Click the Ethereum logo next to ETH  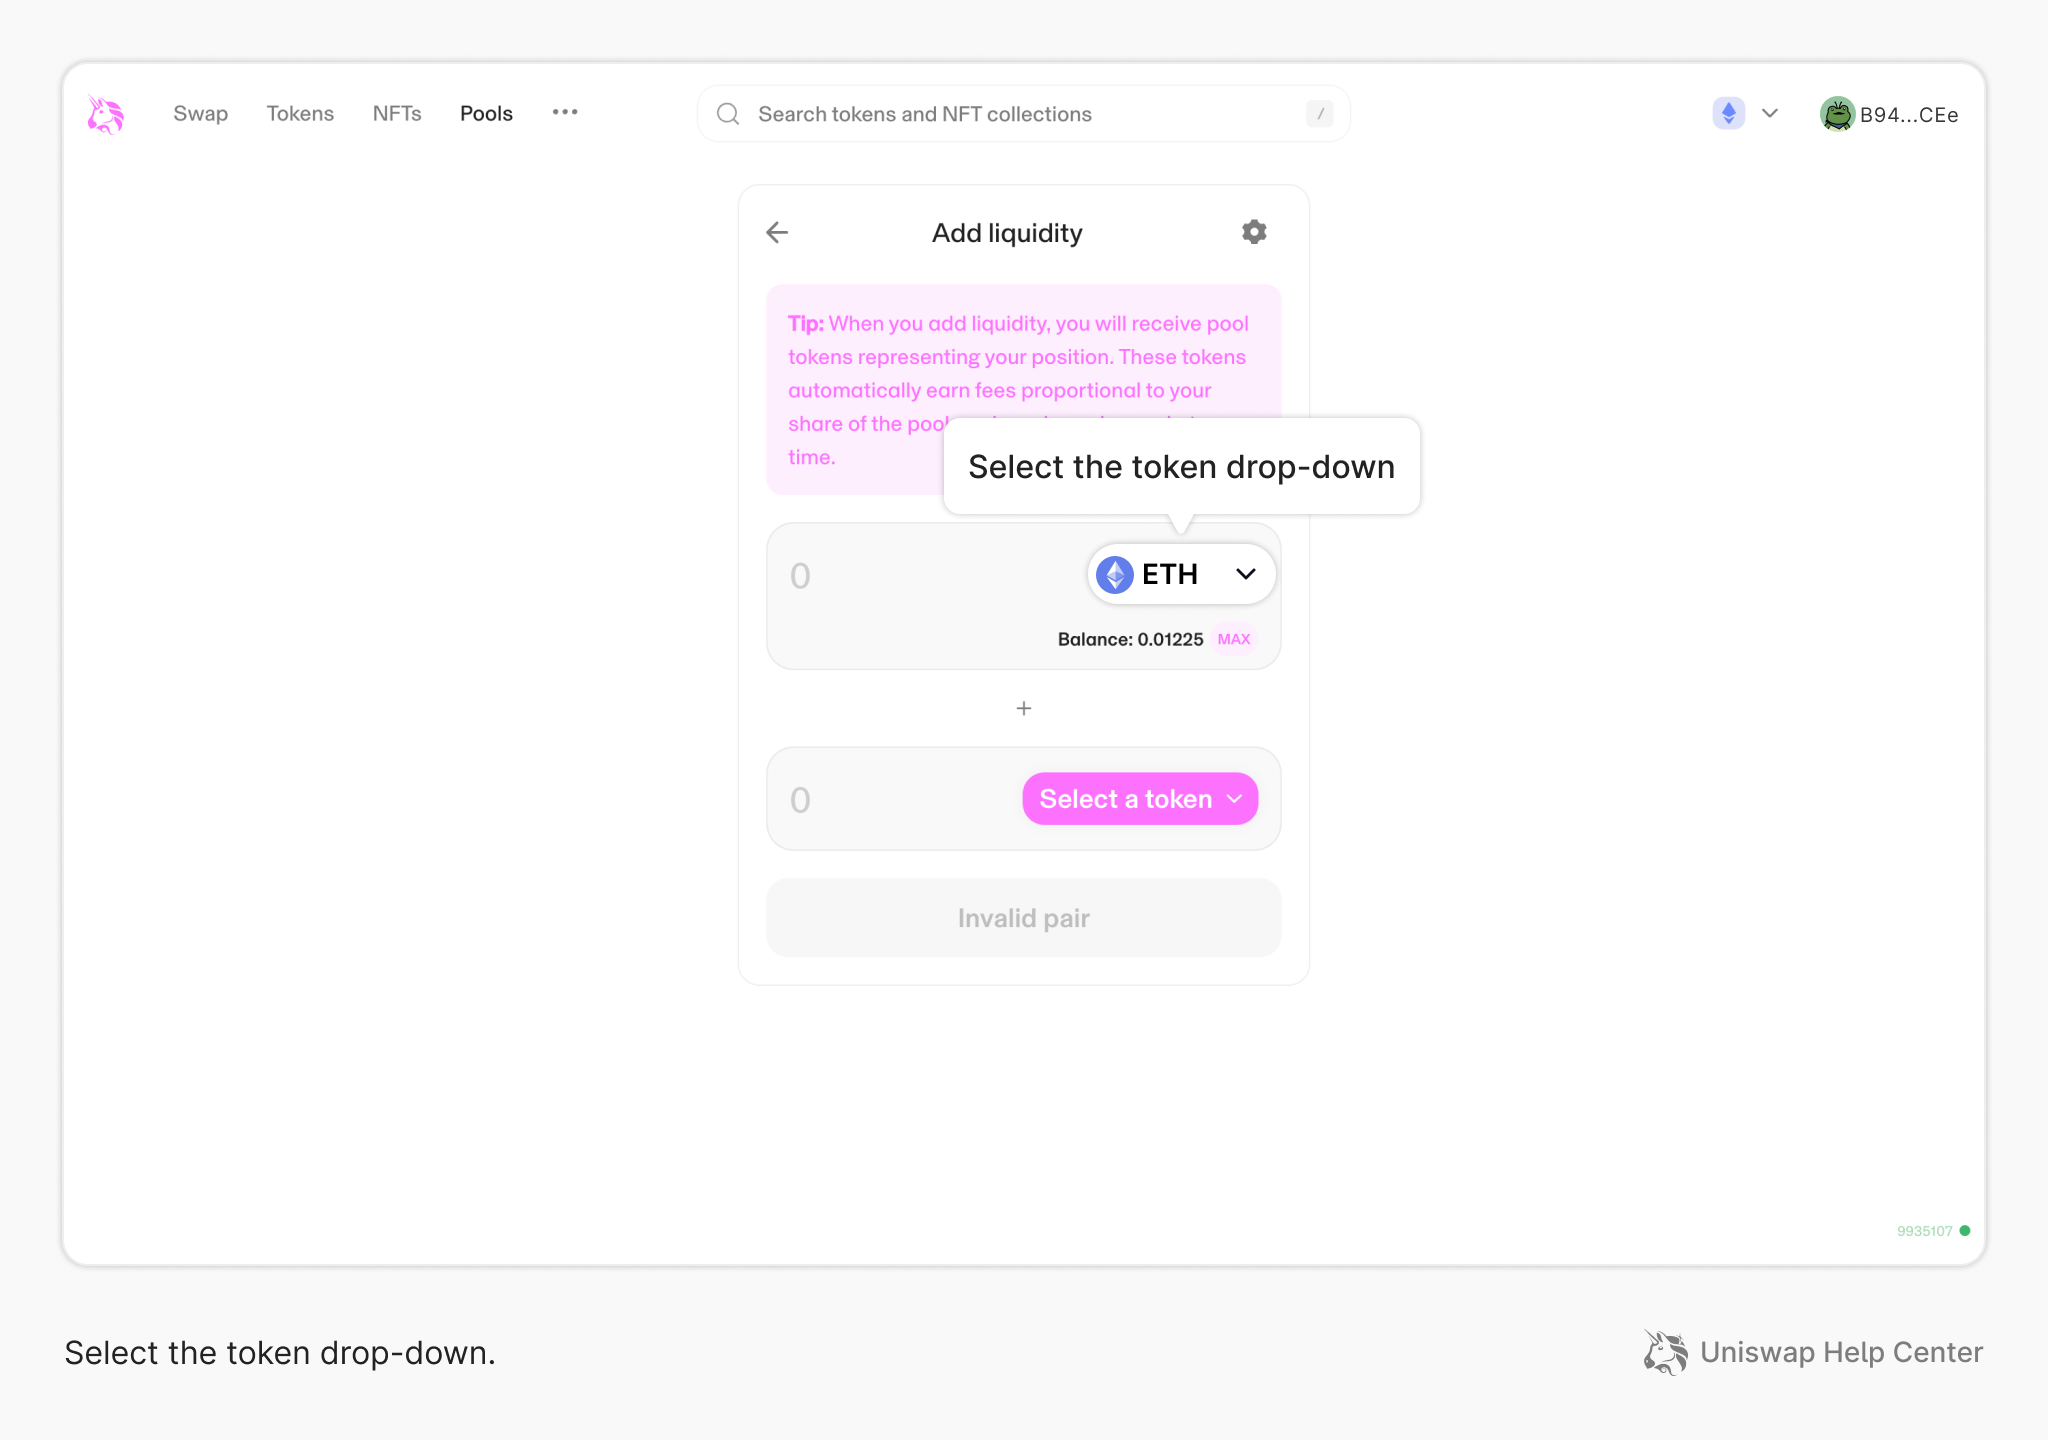coord(1114,574)
